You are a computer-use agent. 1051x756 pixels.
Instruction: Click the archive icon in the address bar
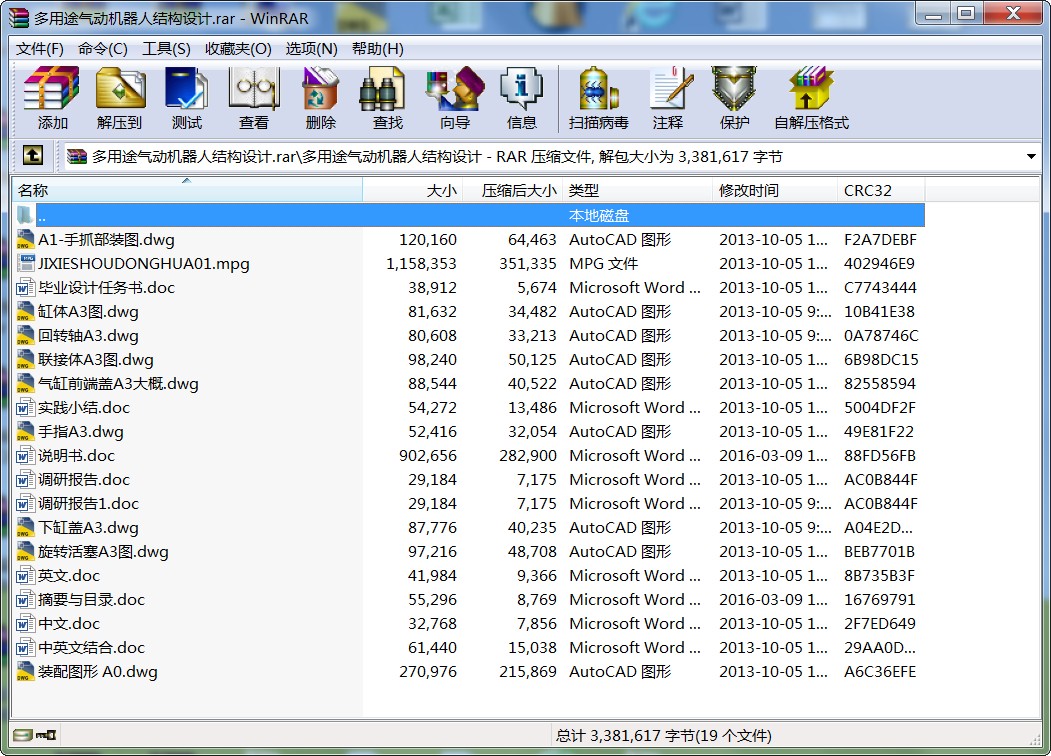(x=76, y=156)
